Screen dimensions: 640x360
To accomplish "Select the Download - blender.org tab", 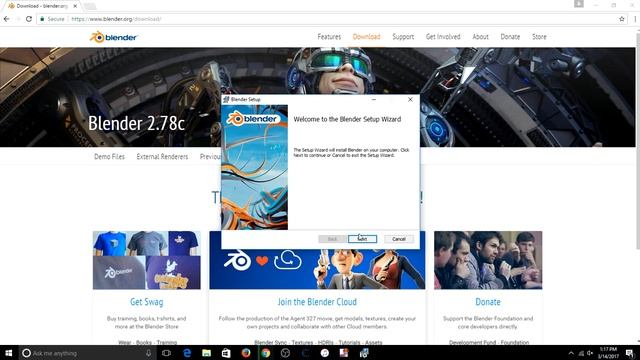I will (x=41, y=6).
